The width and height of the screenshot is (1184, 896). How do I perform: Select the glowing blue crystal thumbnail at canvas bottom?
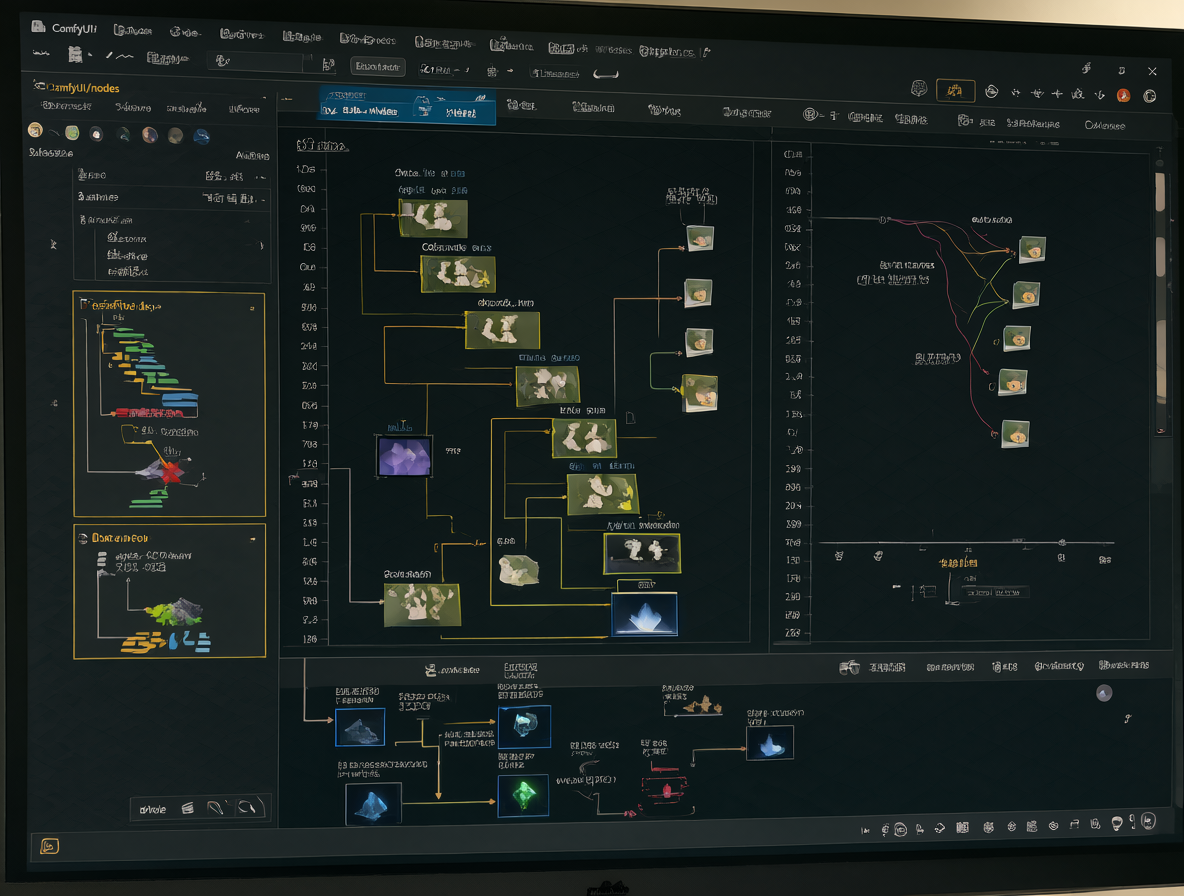coord(644,614)
